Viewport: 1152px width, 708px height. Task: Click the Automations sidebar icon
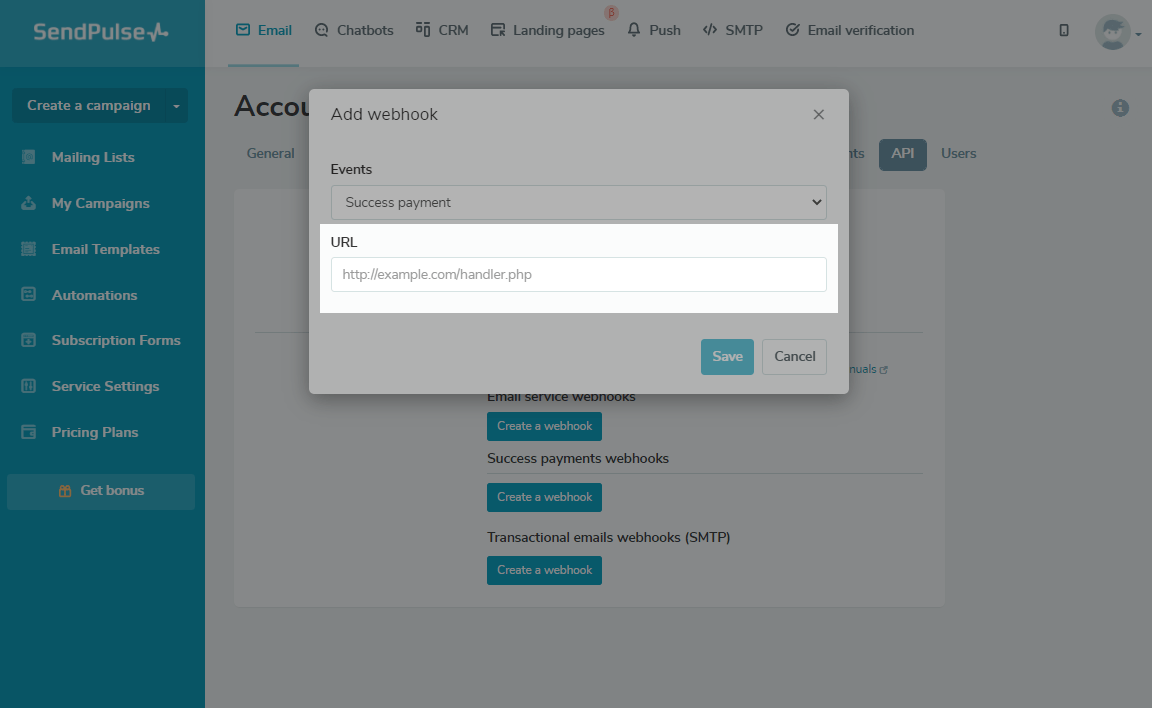pos(29,295)
